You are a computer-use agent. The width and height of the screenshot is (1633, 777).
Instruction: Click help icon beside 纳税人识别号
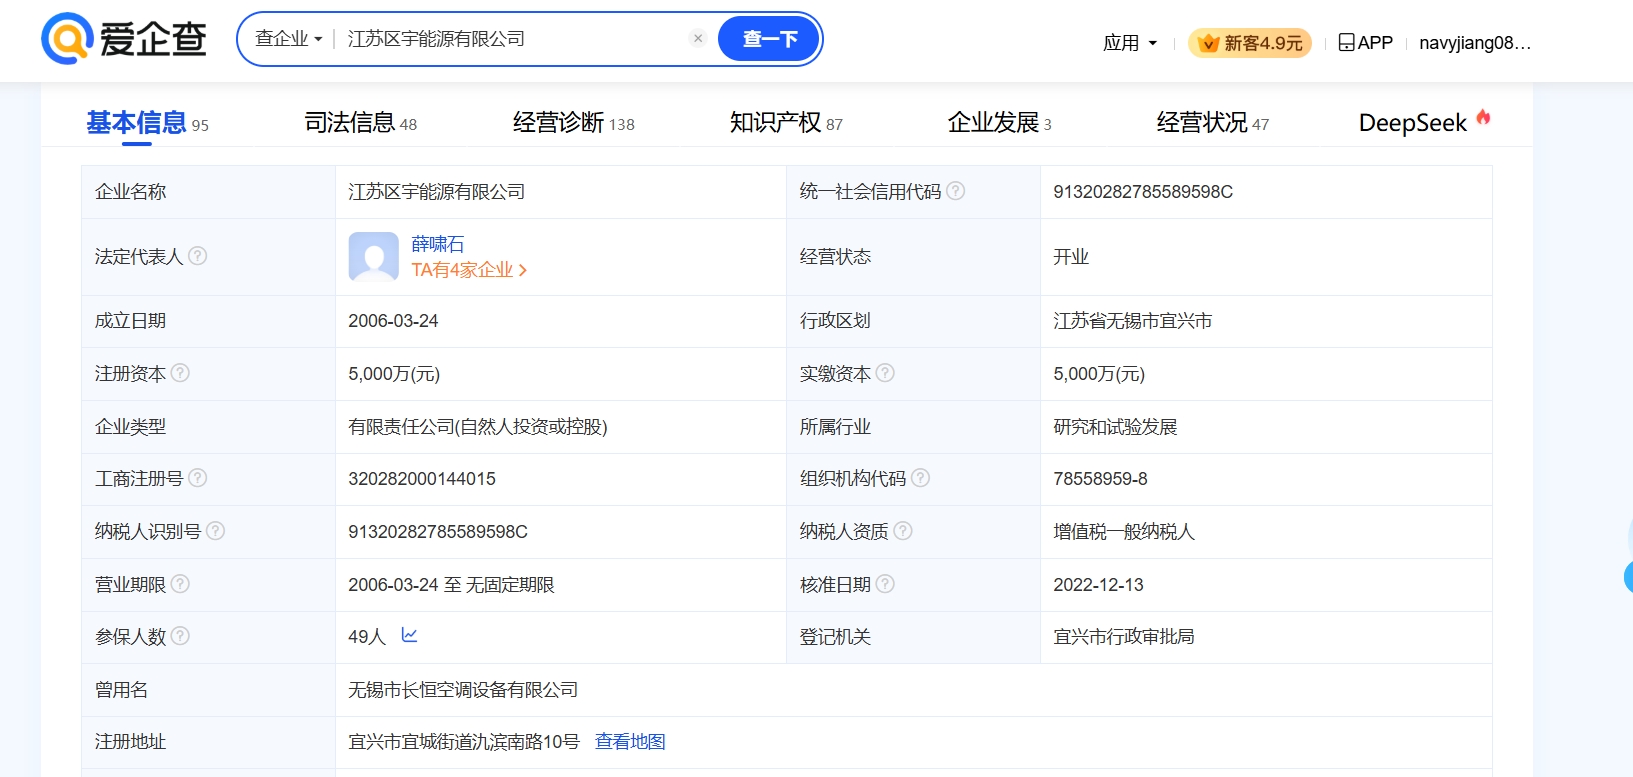216,531
